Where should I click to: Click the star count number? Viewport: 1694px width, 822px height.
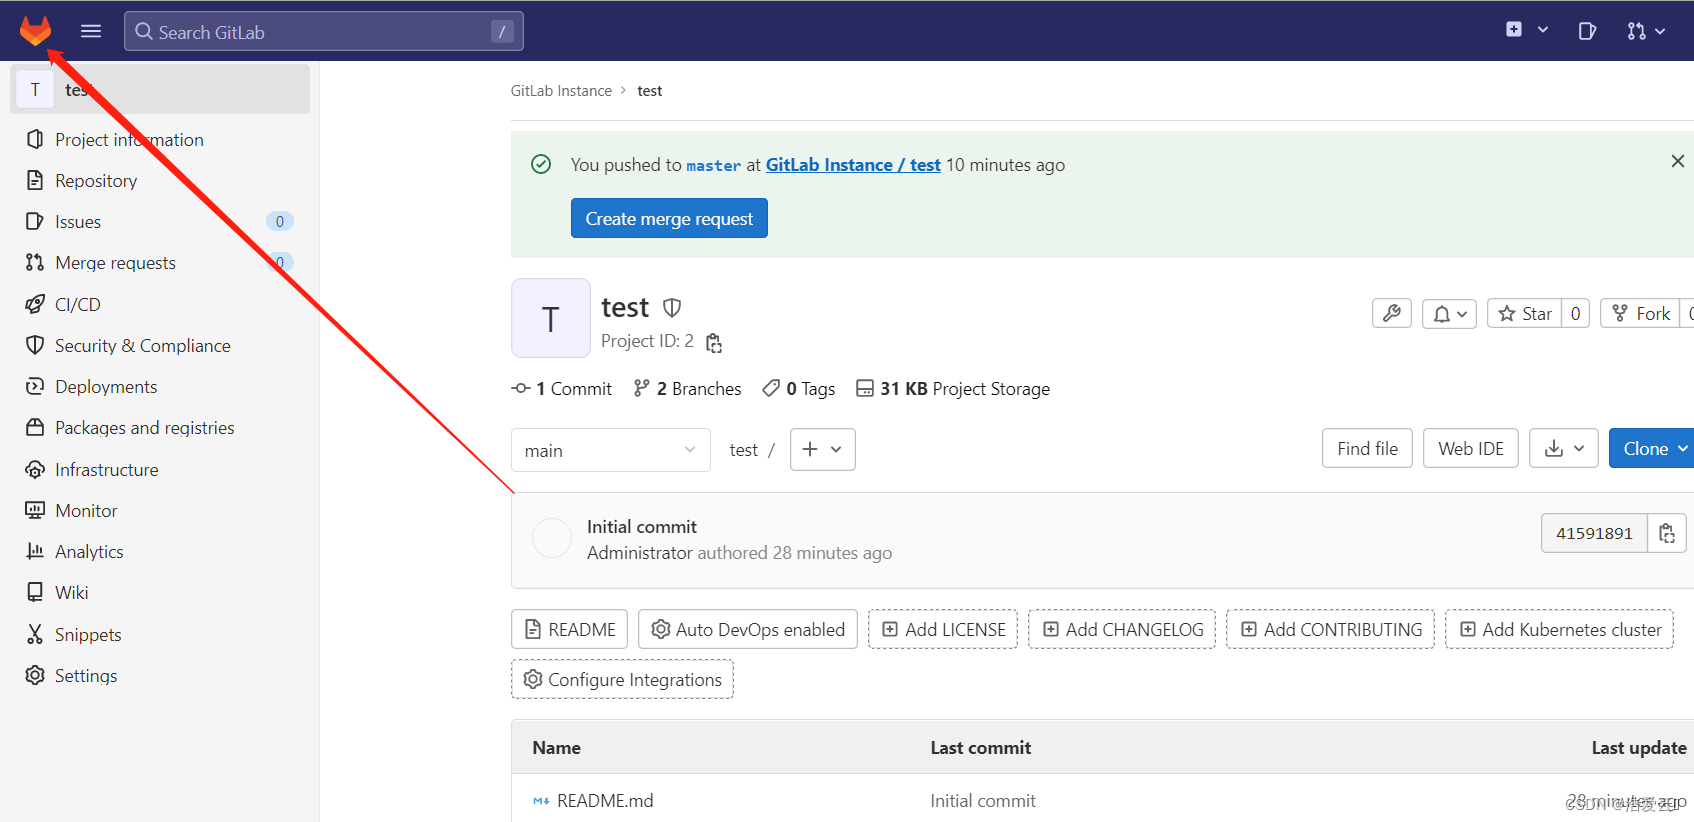pyautogui.click(x=1576, y=314)
